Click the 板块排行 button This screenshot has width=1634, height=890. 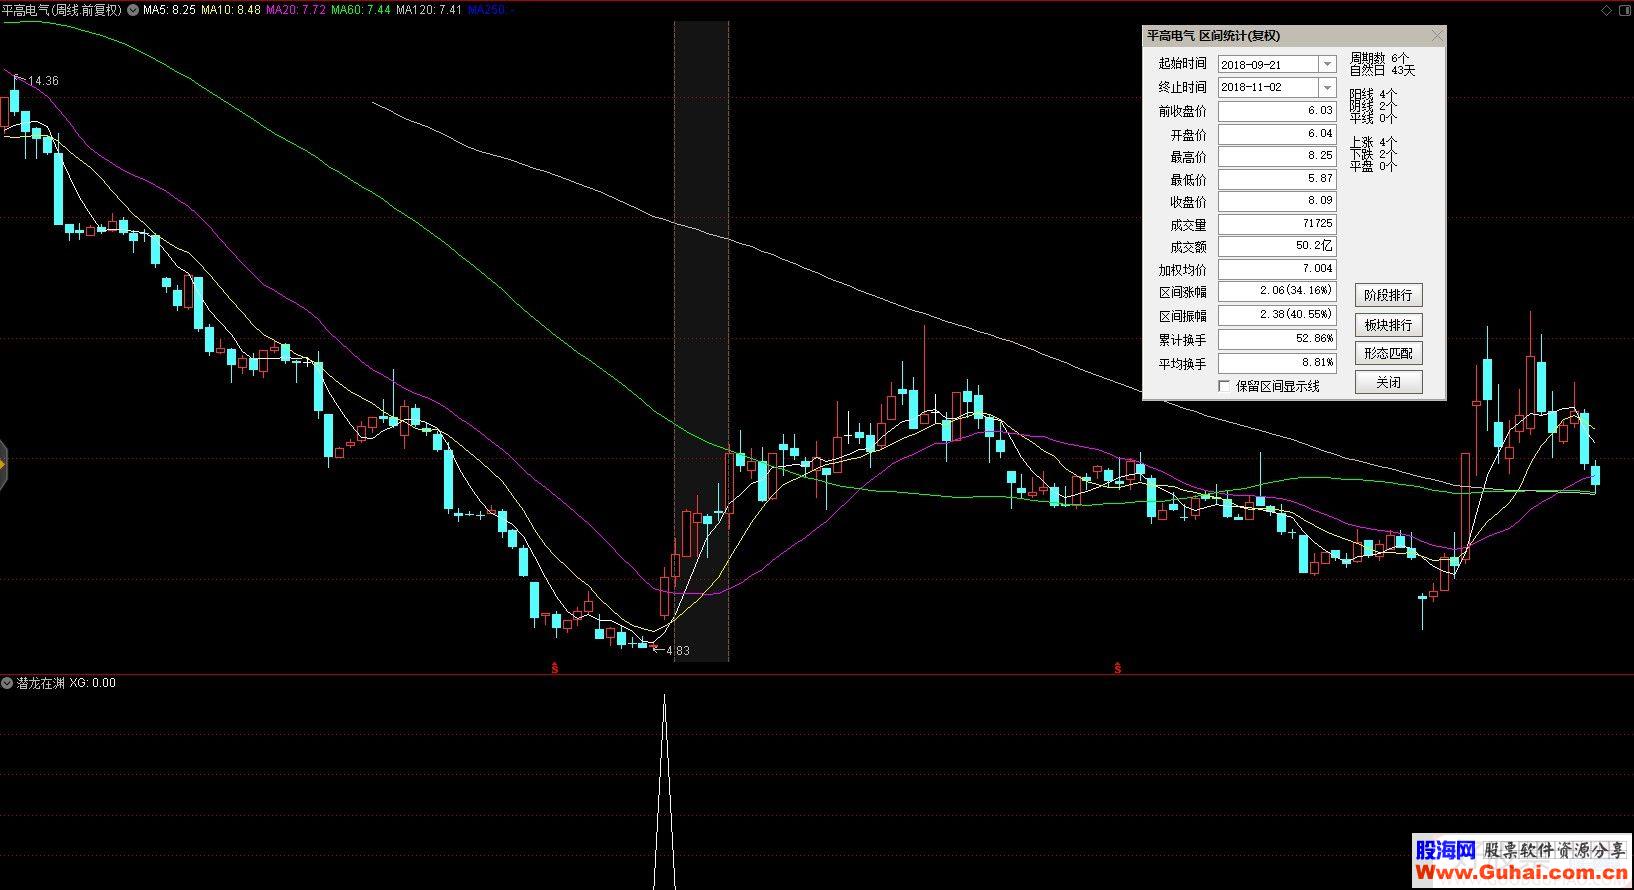[x=1388, y=325]
